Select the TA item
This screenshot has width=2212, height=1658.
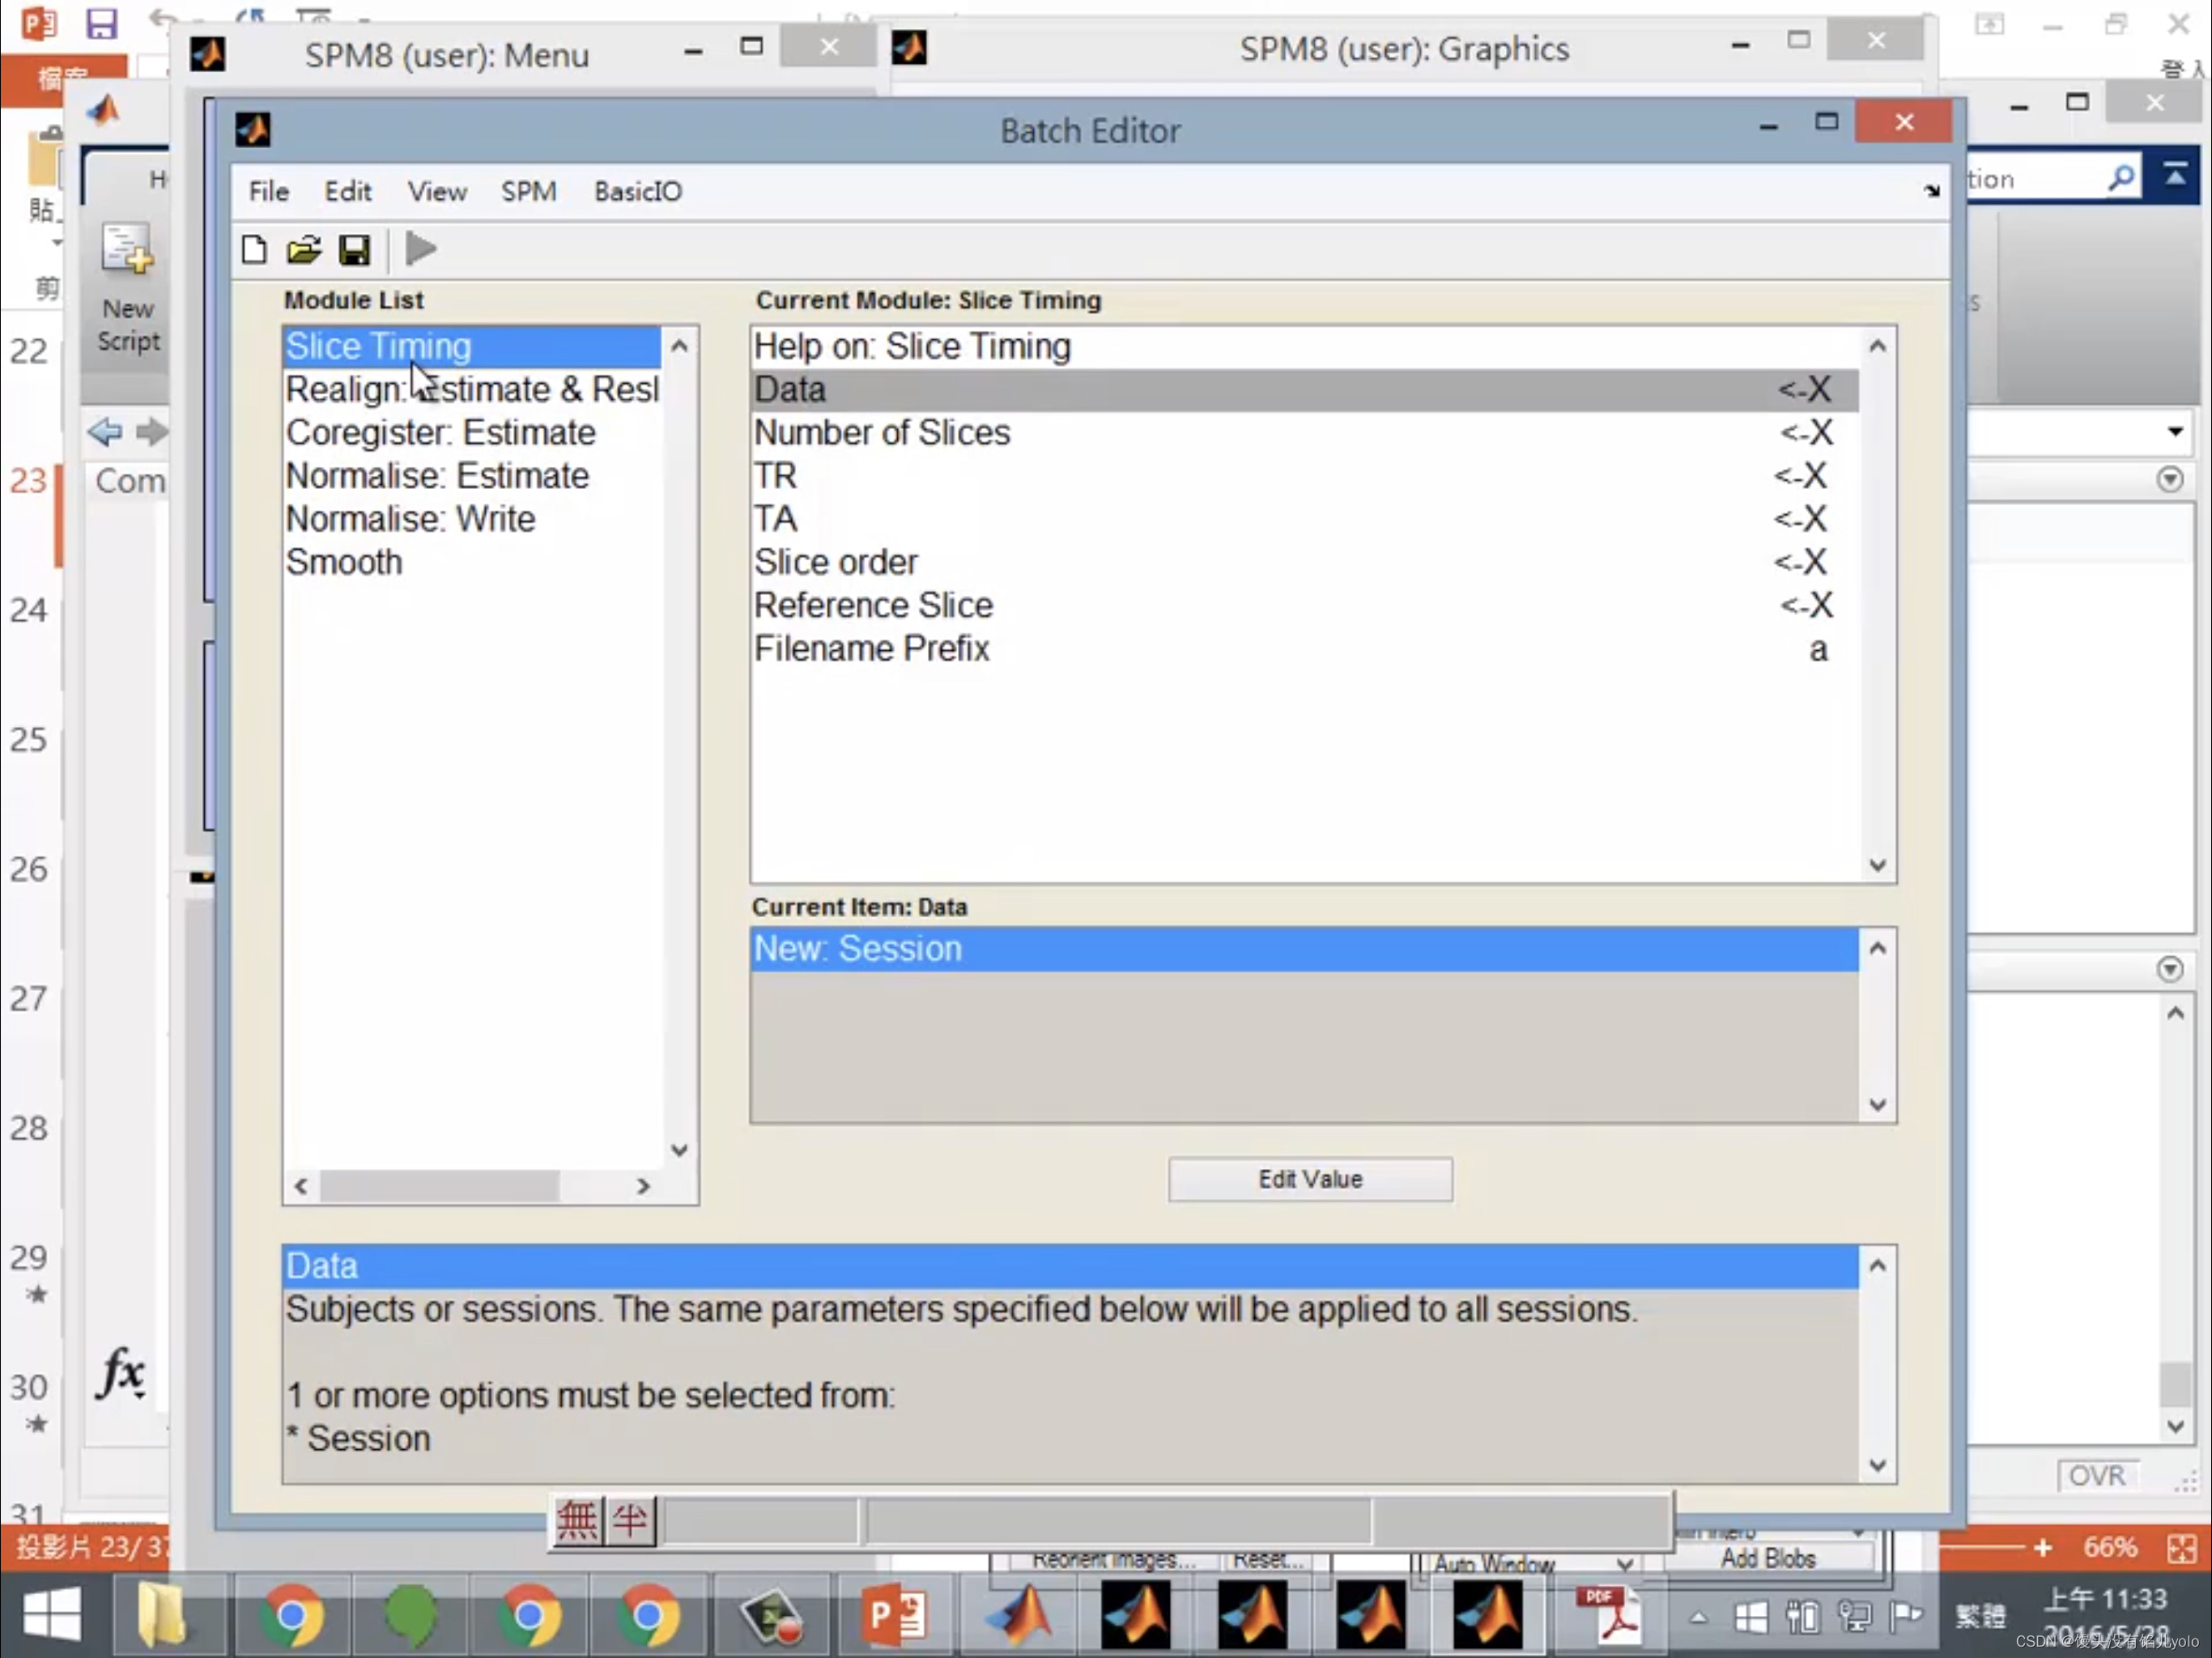pyautogui.click(x=1304, y=518)
